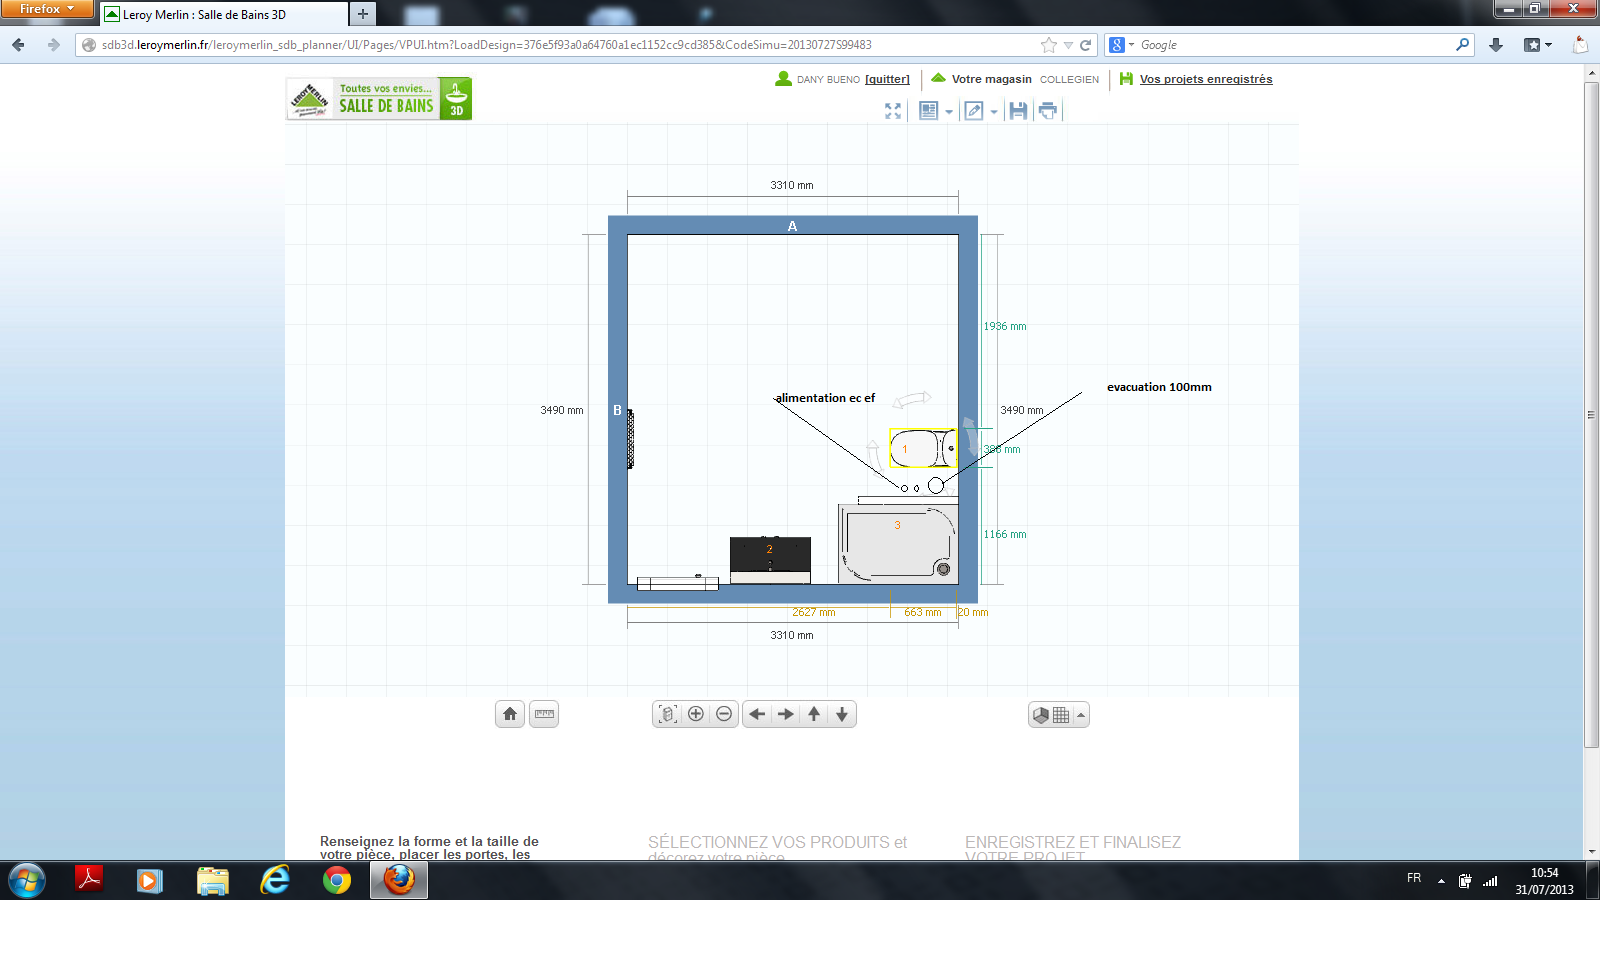Viewport: 1600px width, 972px height.
Task: Toggle the ruler measurement tool
Action: [544, 714]
